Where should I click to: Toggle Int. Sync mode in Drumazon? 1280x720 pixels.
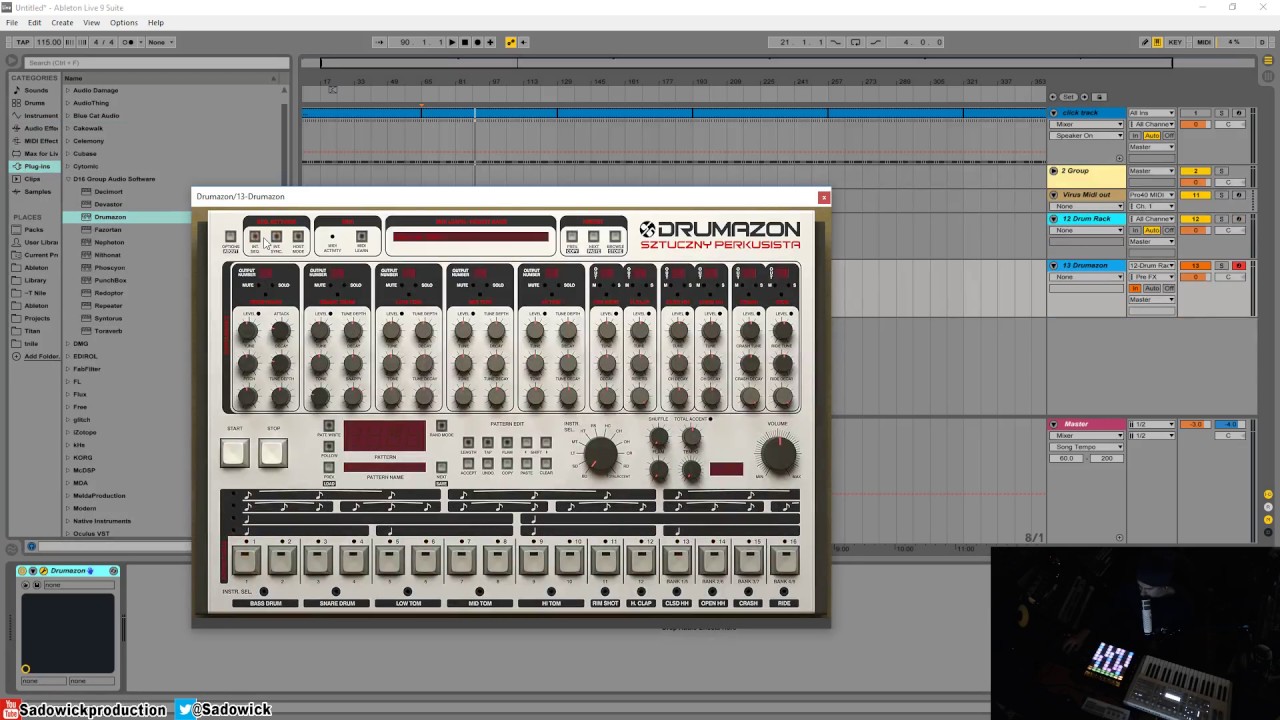[276, 237]
